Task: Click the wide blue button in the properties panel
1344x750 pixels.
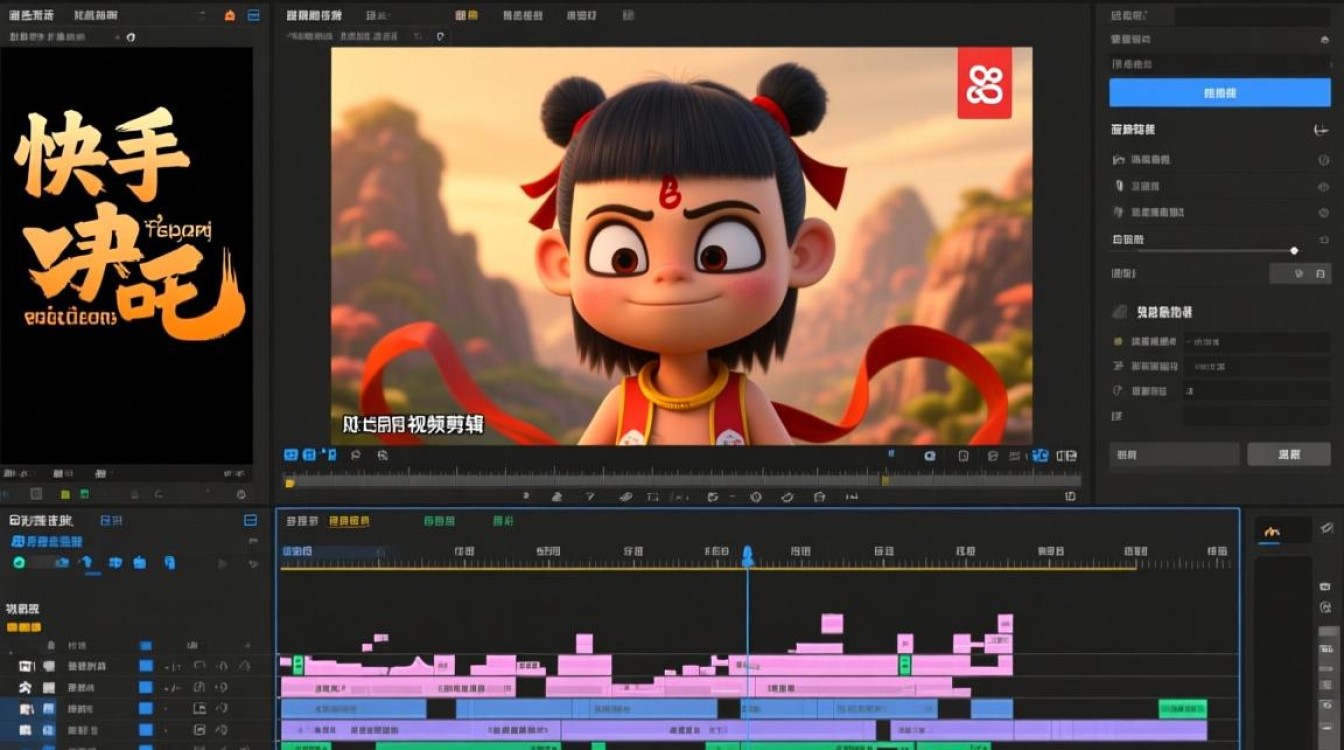Action: click(x=1219, y=93)
